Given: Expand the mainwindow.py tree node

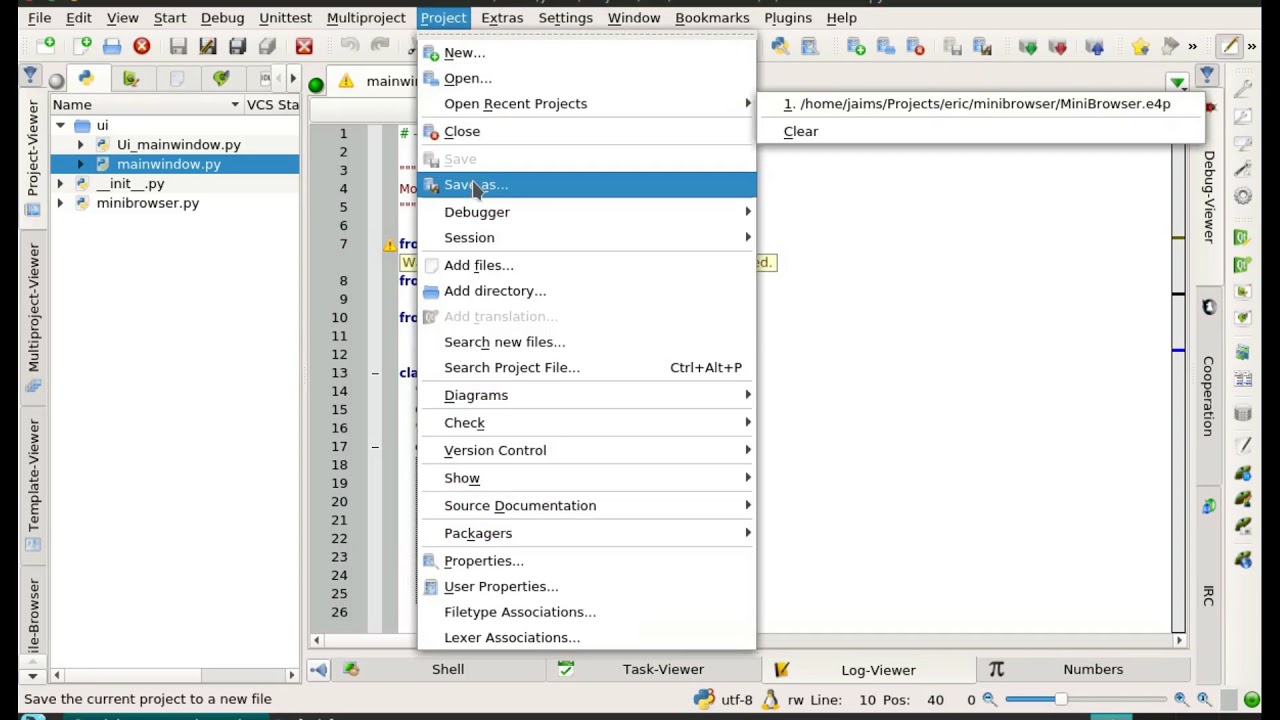Looking at the screenshot, I should coord(80,164).
